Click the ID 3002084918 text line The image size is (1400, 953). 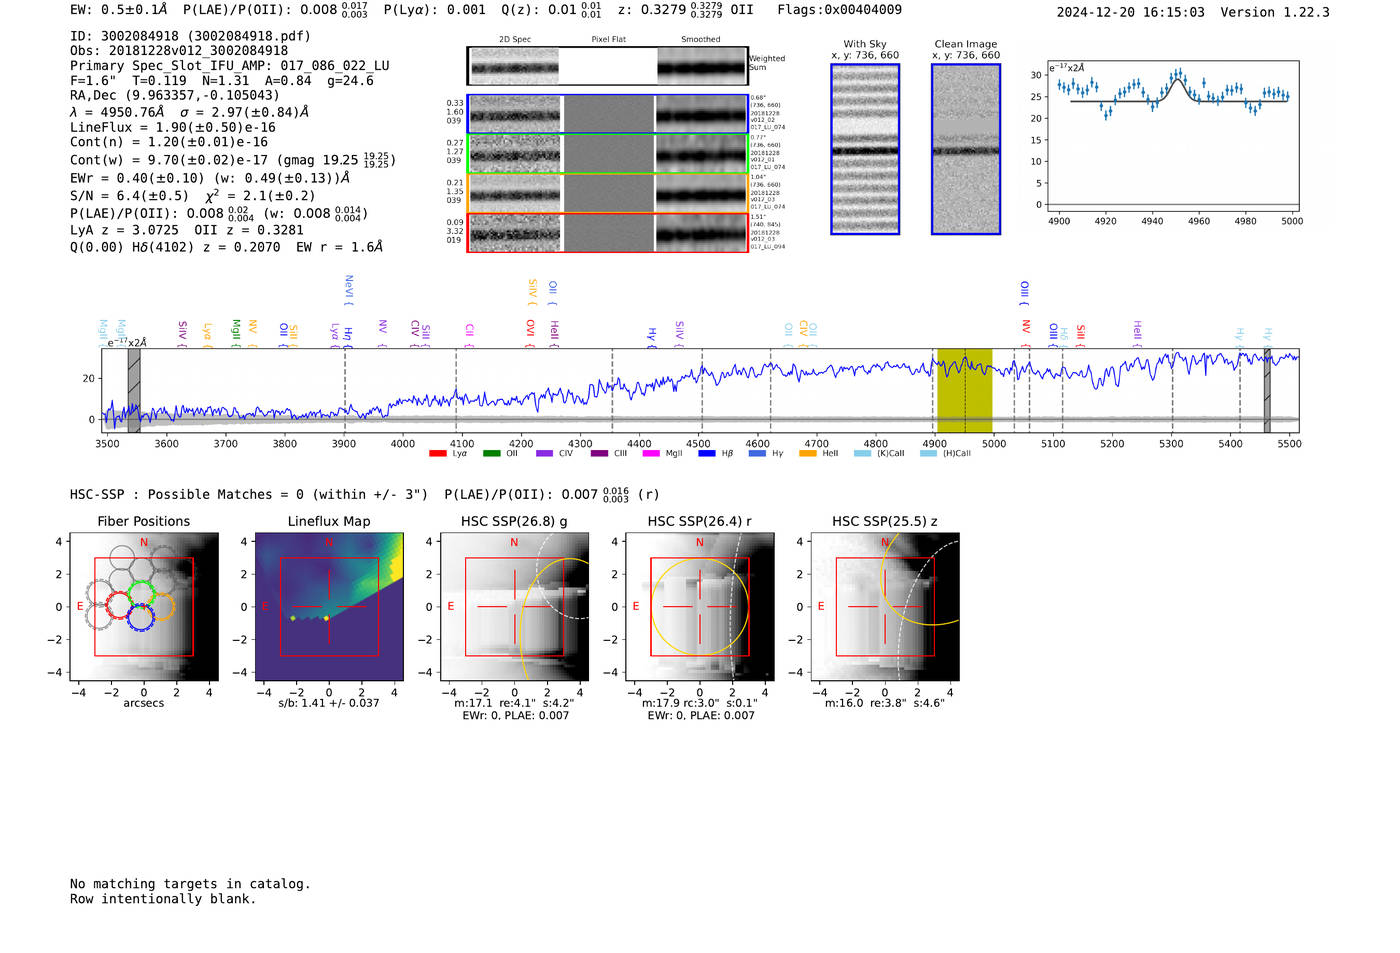[x=190, y=36]
